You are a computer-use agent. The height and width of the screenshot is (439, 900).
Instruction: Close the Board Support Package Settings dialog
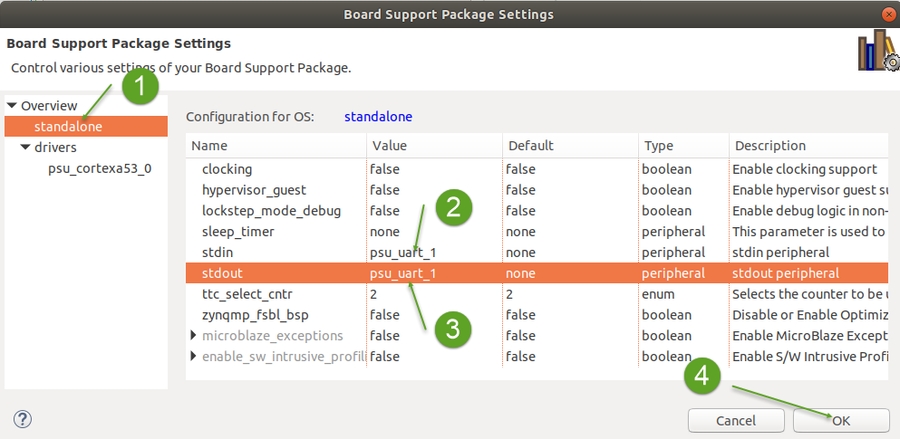click(888, 14)
